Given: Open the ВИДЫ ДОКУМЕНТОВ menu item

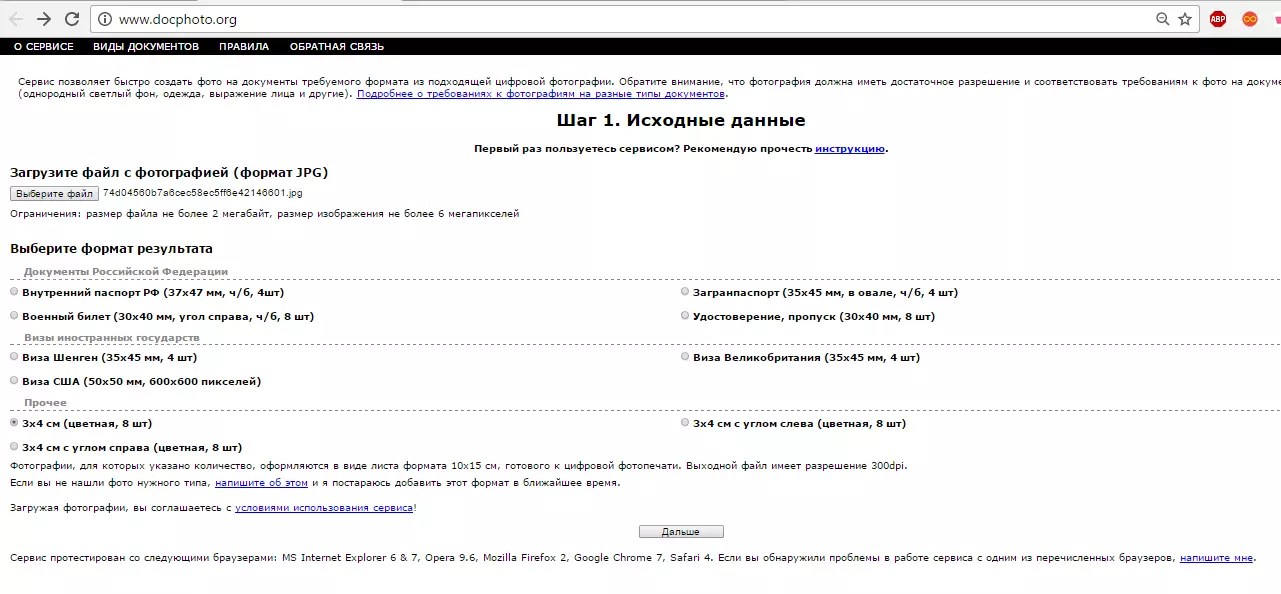Looking at the screenshot, I should (146, 46).
